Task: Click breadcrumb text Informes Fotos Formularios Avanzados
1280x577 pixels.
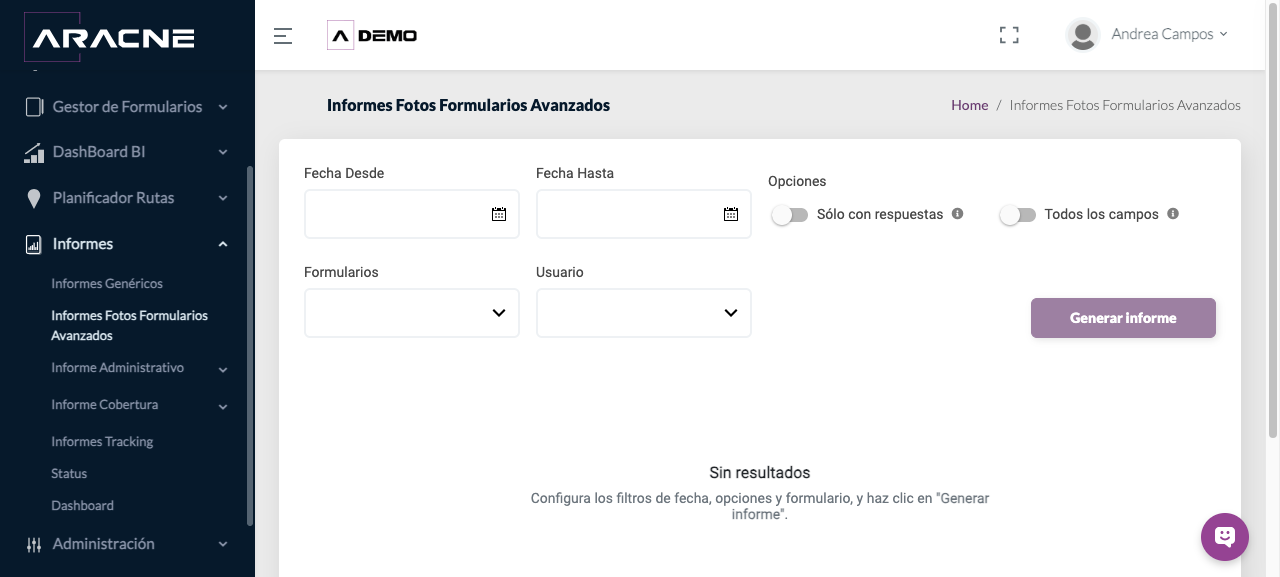Action: pos(1125,105)
